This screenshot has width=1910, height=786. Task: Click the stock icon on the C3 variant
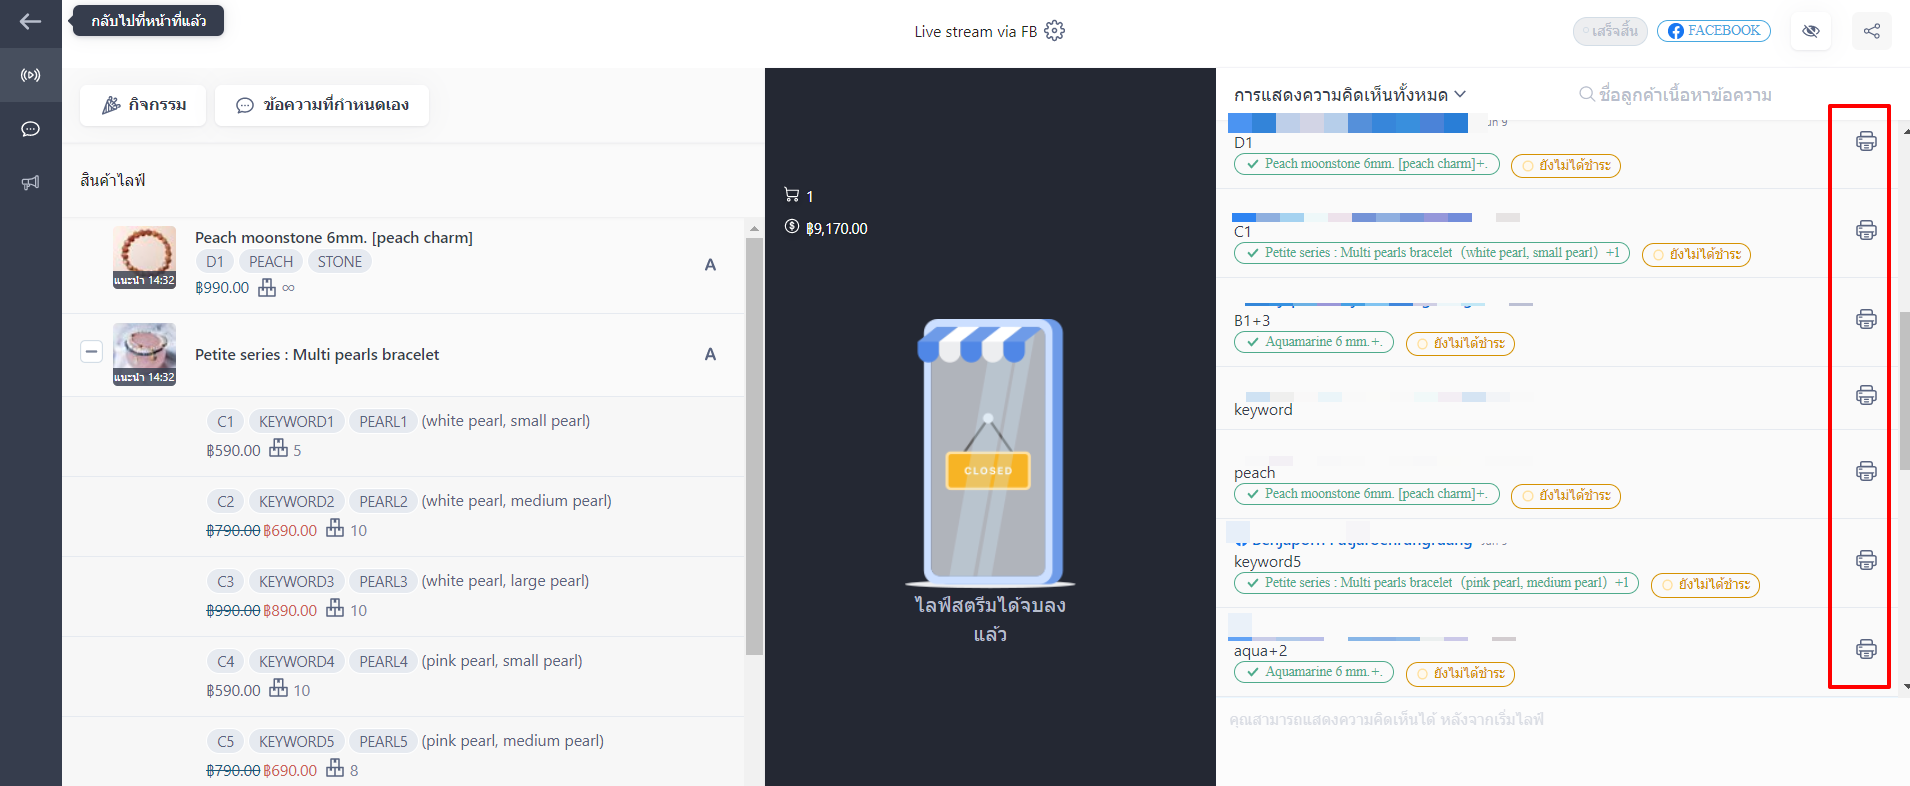pyautogui.click(x=335, y=608)
